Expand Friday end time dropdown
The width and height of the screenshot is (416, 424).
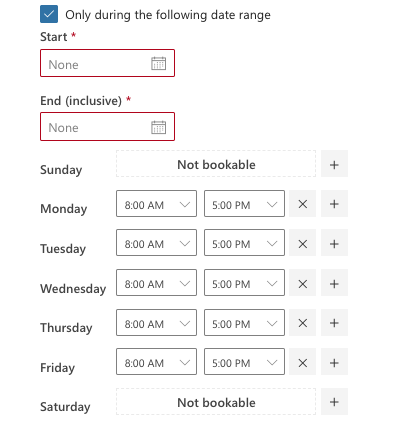pyautogui.click(x=244, y=362)
